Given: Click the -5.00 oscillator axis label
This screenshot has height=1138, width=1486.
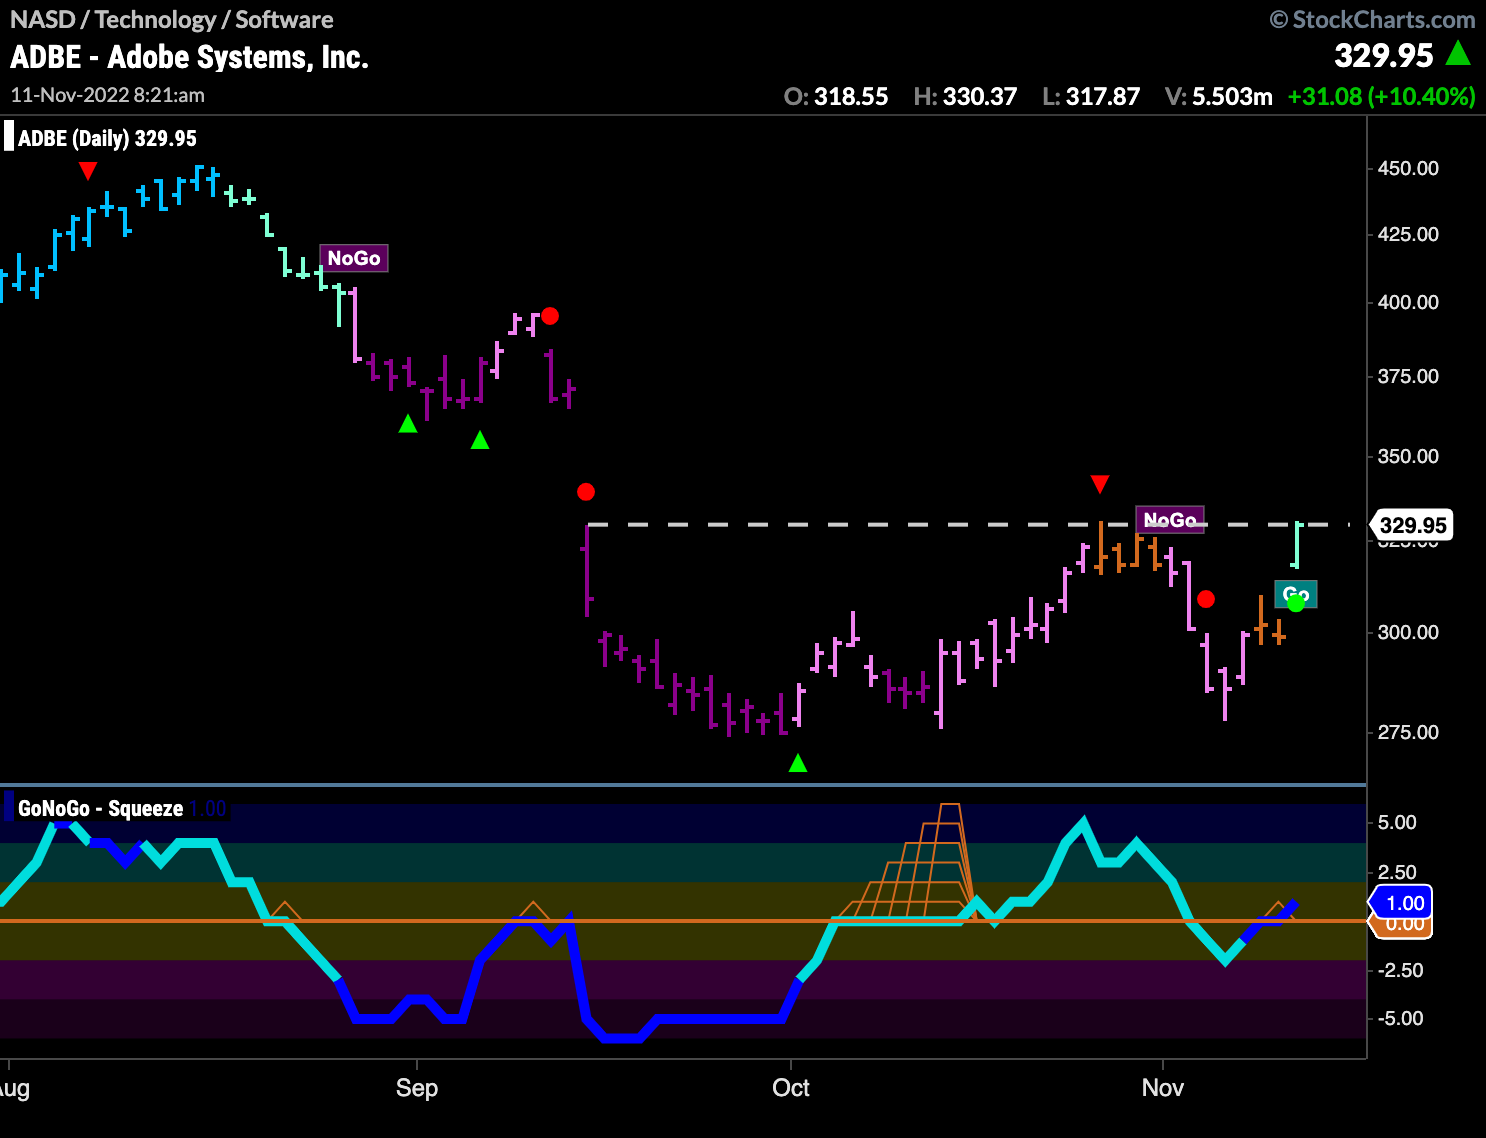Looking at the screenshot, I should tap(1400, 1018).
